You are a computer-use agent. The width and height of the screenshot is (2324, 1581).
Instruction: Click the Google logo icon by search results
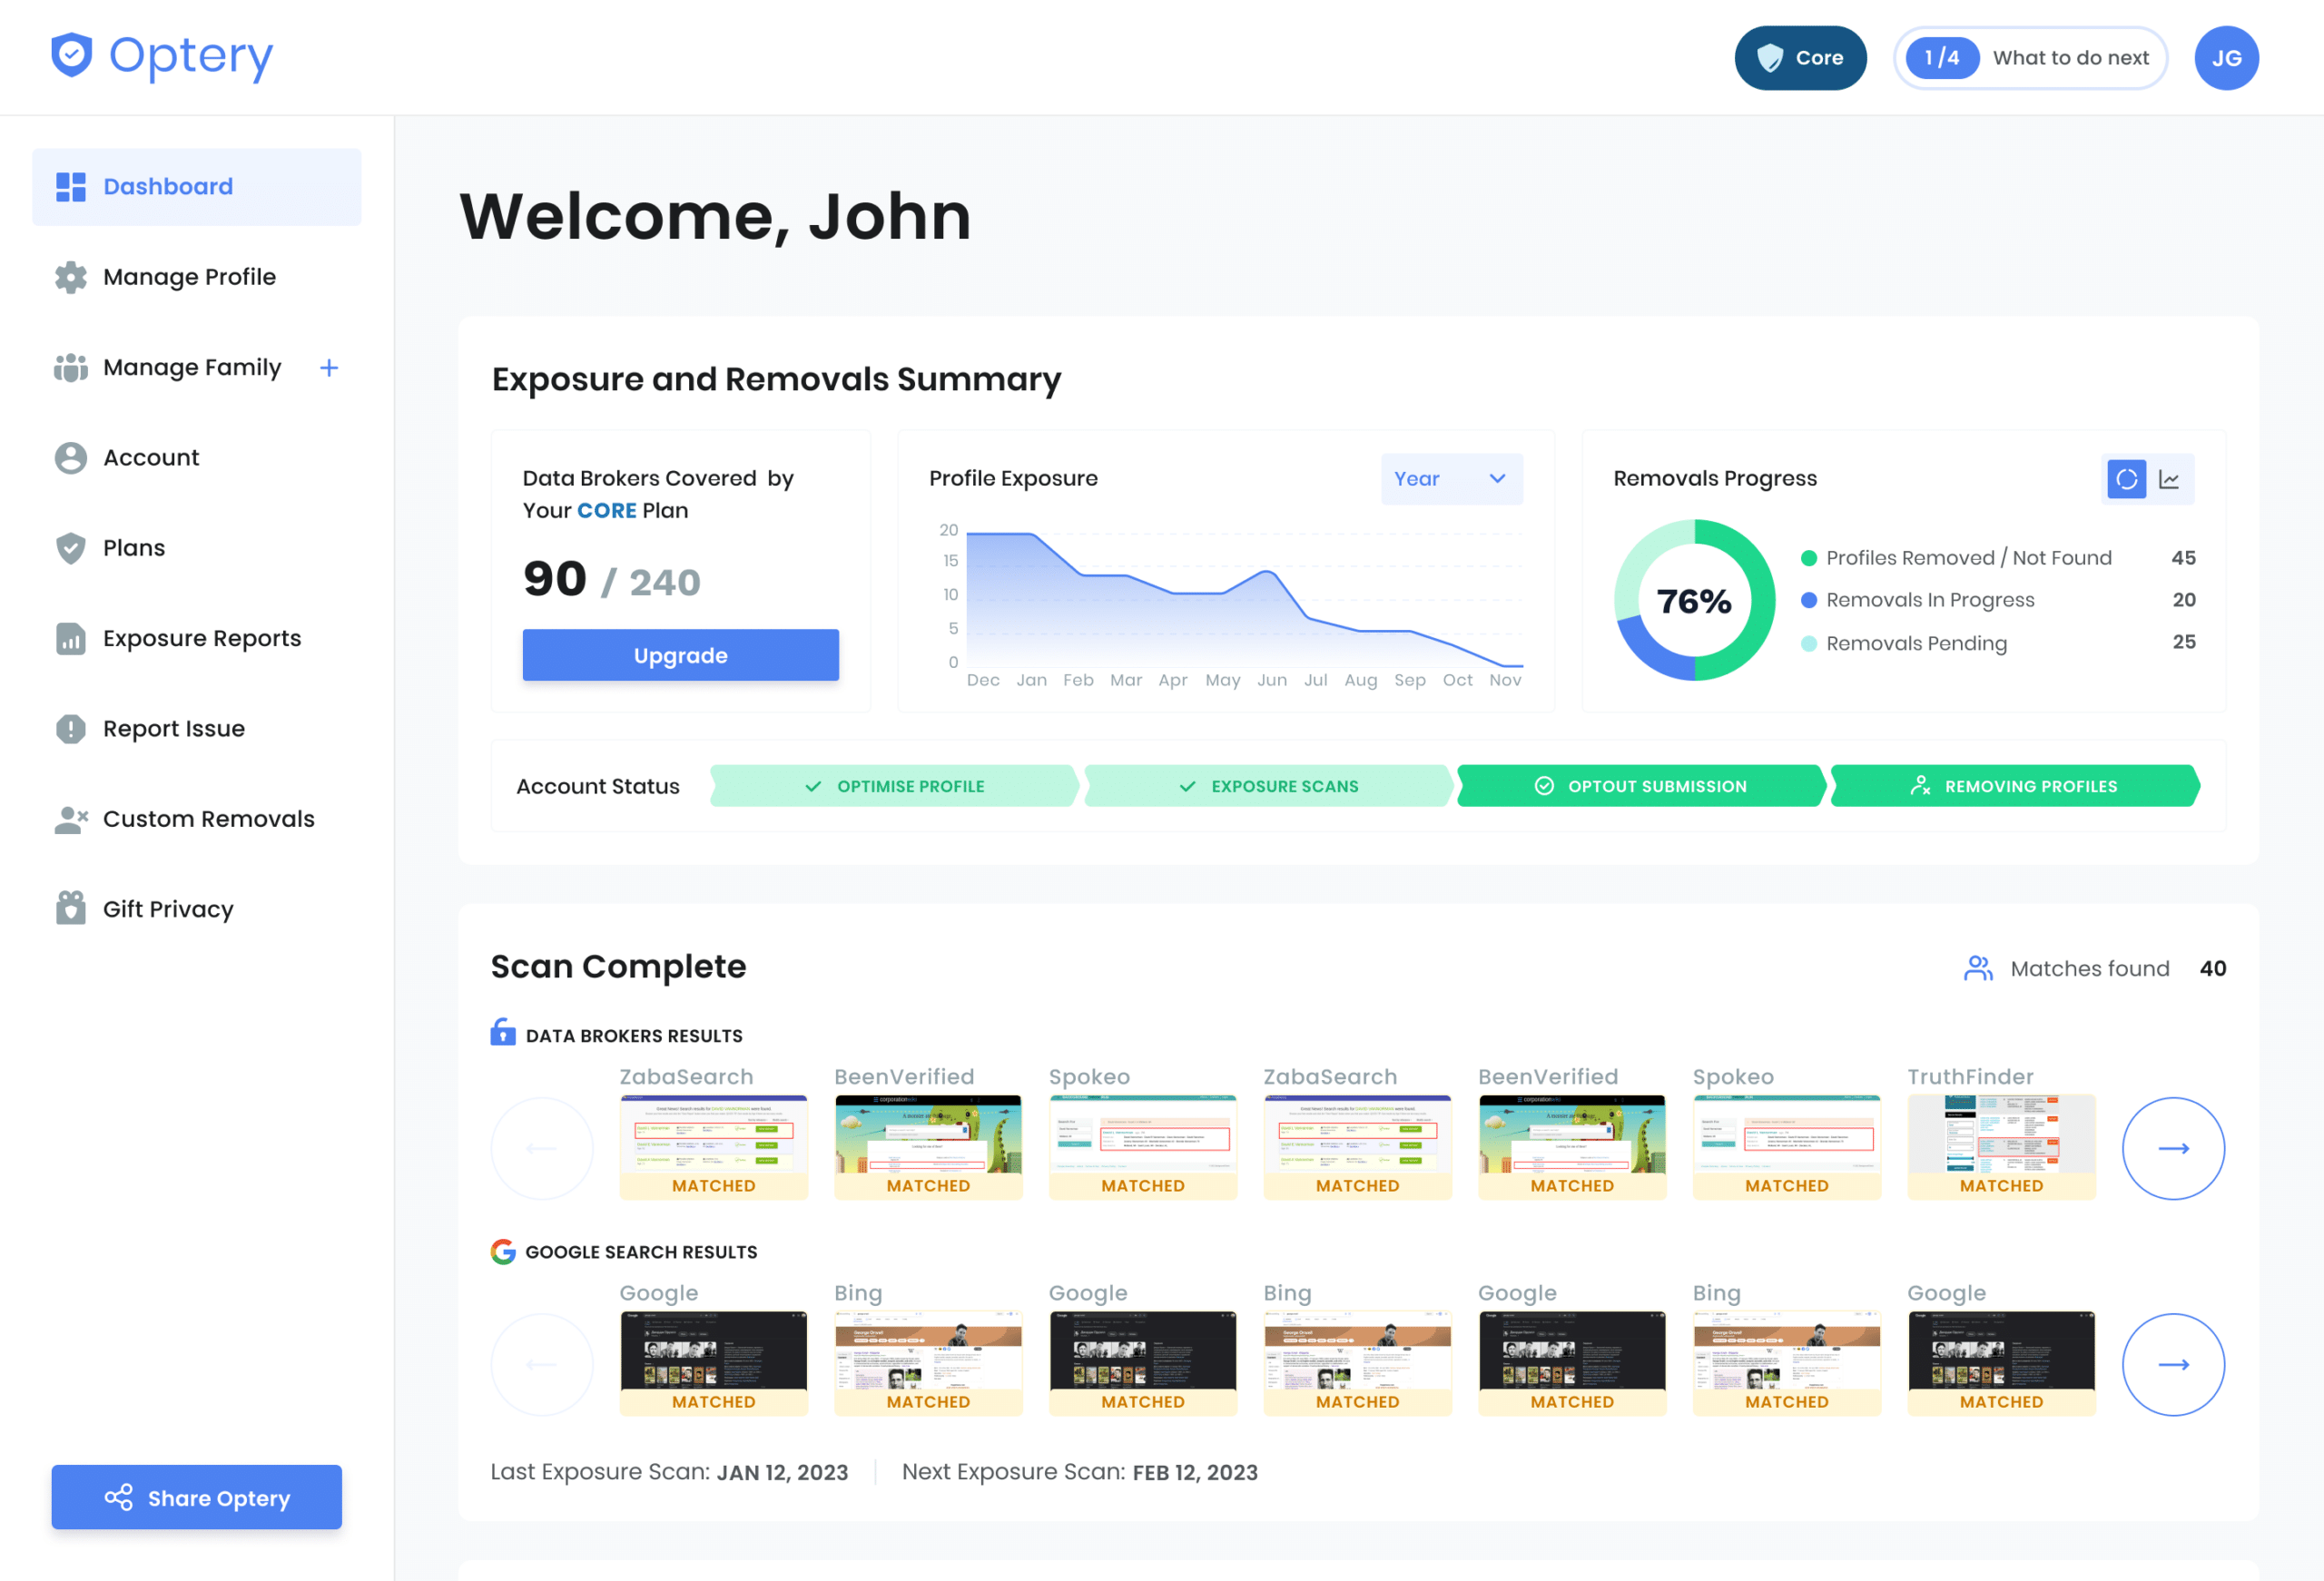[x=503, y=1251]
